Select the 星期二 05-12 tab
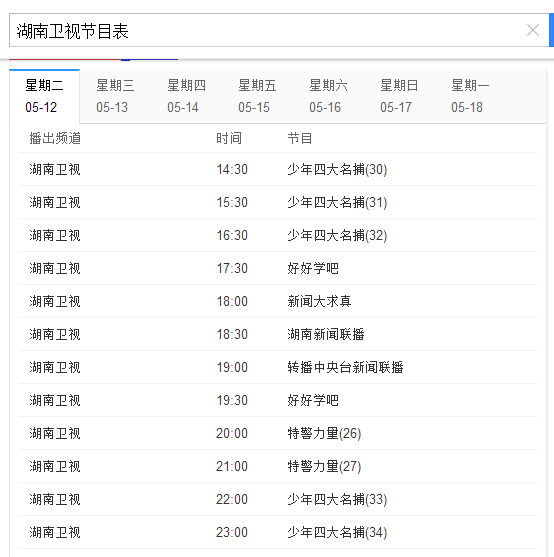 (x=44, y=96)
